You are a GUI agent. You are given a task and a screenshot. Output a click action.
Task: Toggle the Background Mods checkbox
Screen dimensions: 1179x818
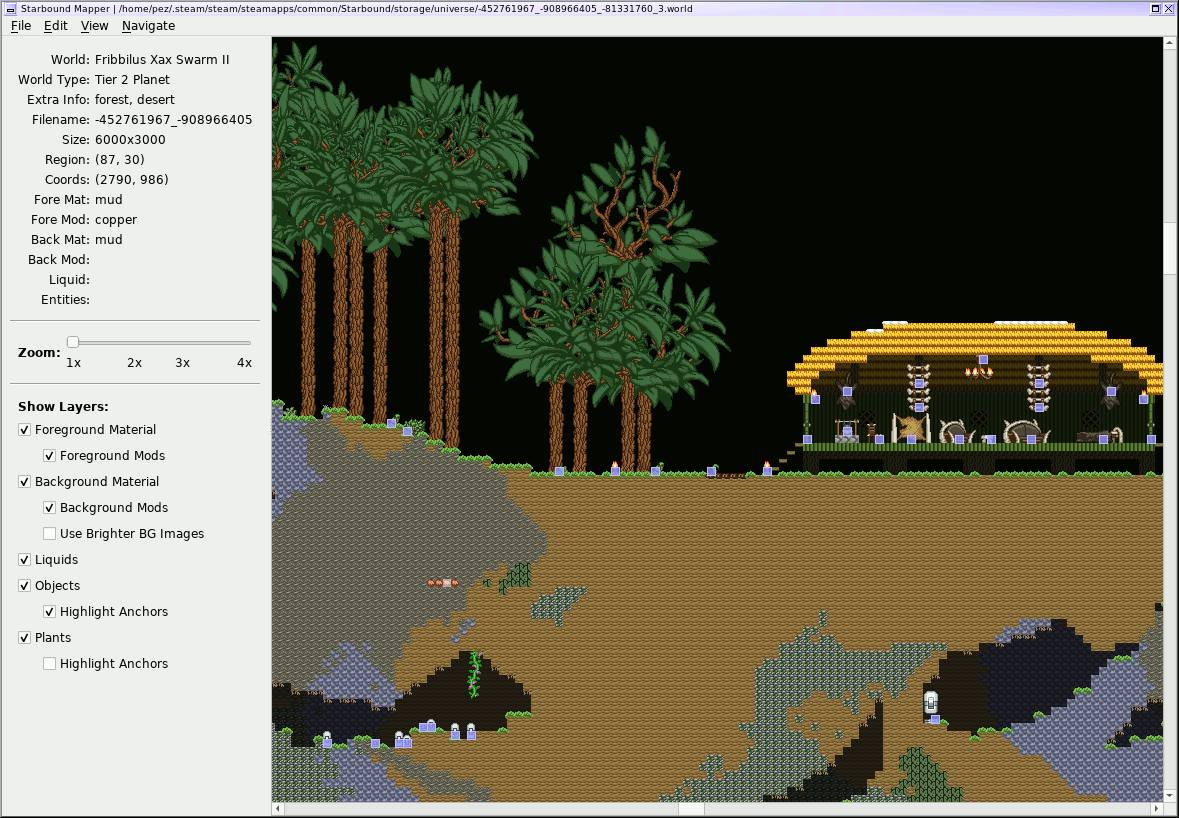tap(50, 507)
